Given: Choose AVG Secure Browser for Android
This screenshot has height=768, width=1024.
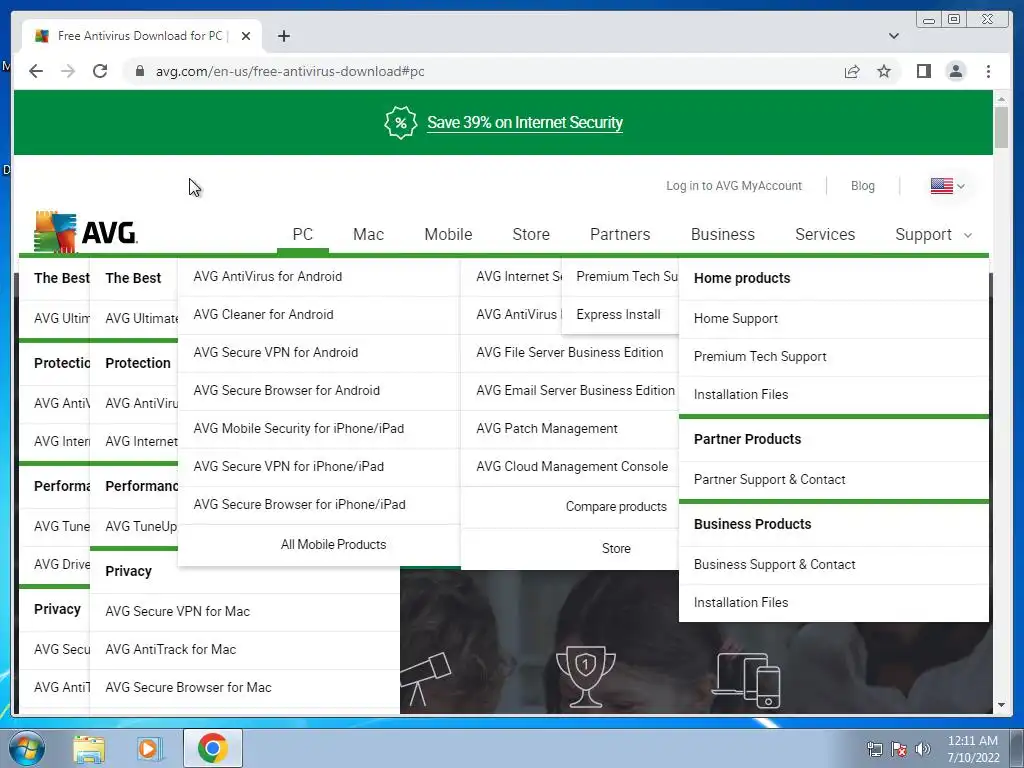Looking at the screenshot, I should point(286,391).
